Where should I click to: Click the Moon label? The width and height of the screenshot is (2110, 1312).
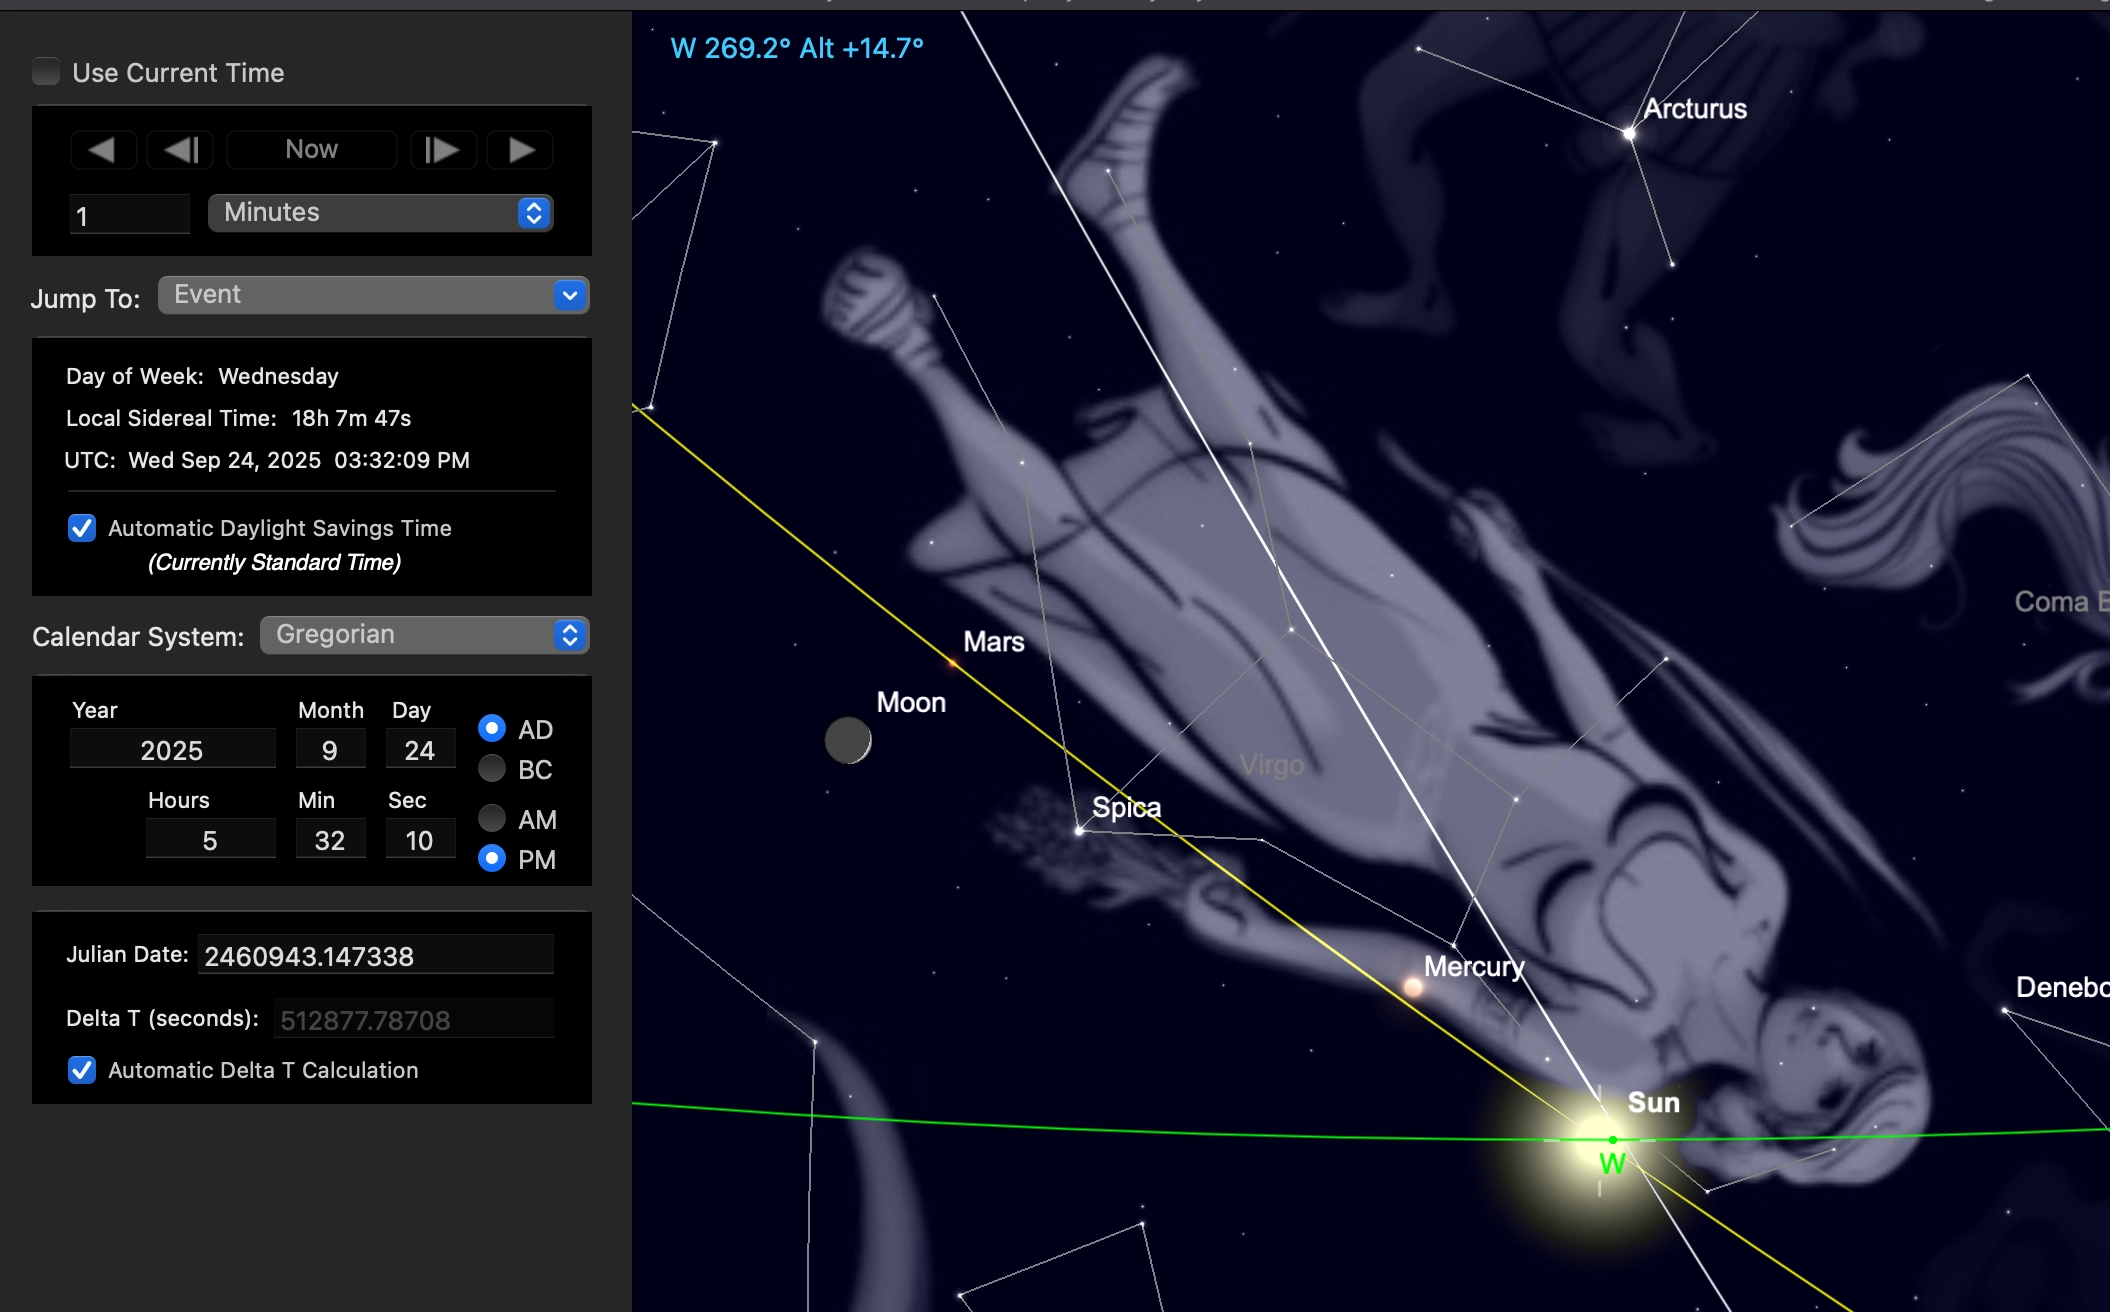(911, 703)
